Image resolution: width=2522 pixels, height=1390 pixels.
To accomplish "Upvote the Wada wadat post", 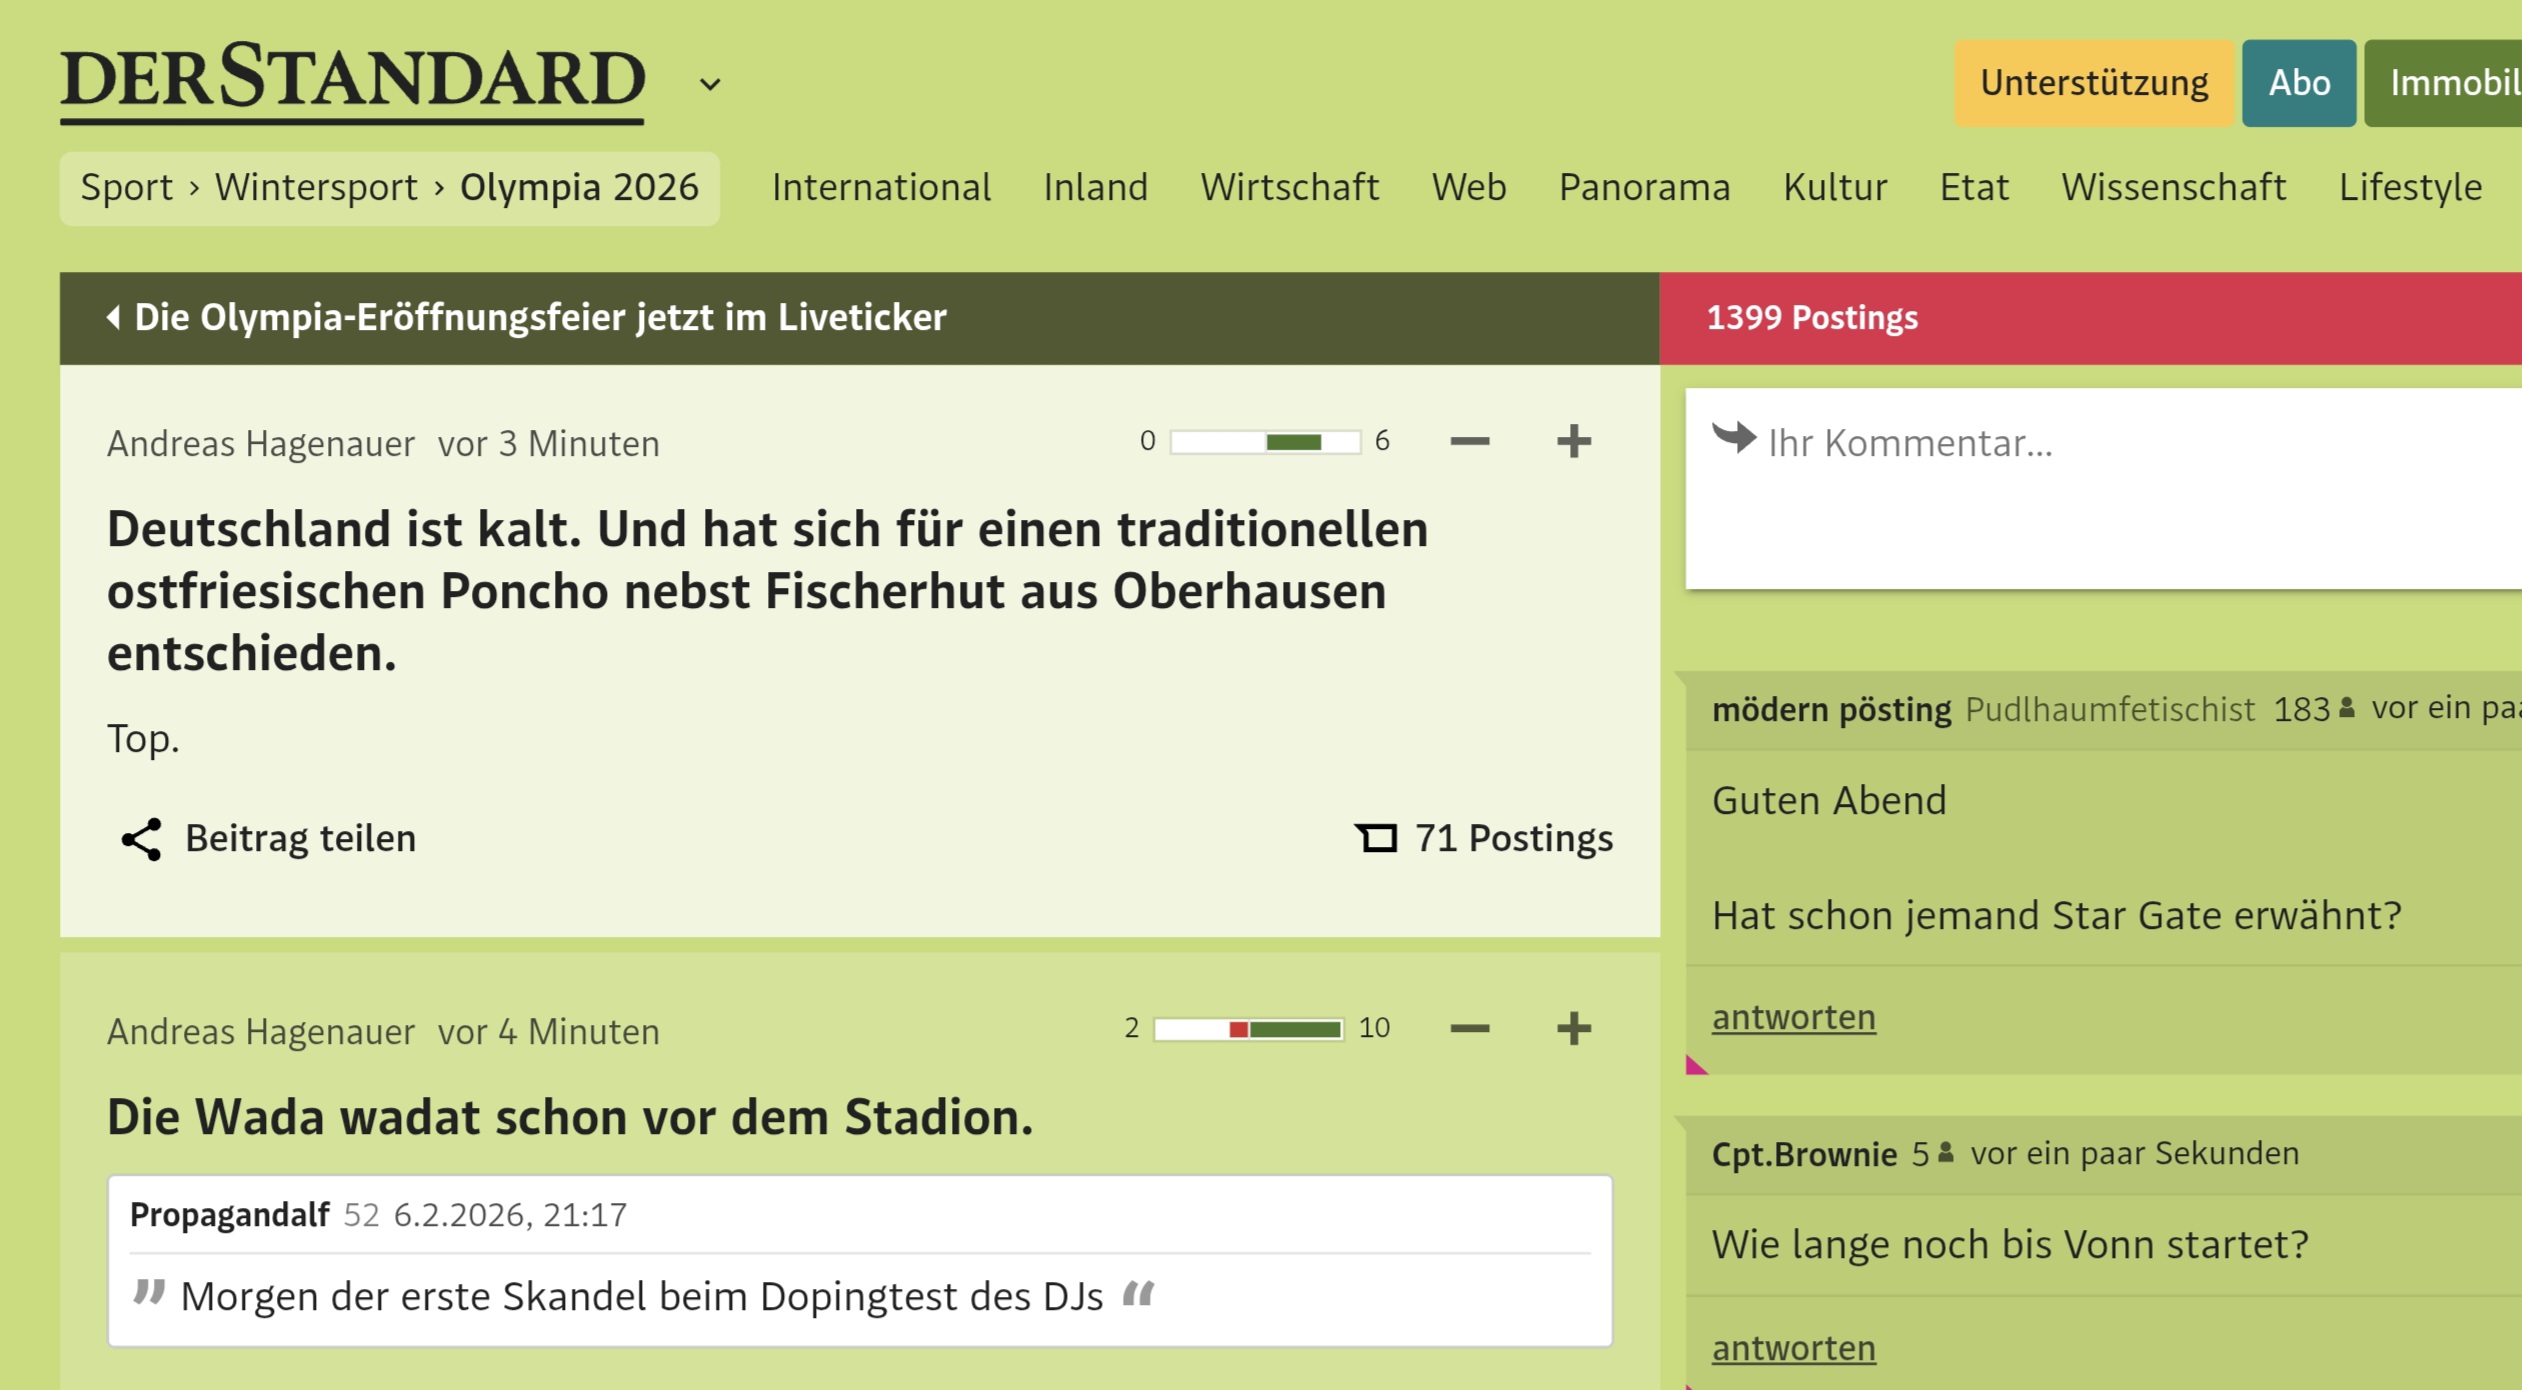I will [1573, 1028].
